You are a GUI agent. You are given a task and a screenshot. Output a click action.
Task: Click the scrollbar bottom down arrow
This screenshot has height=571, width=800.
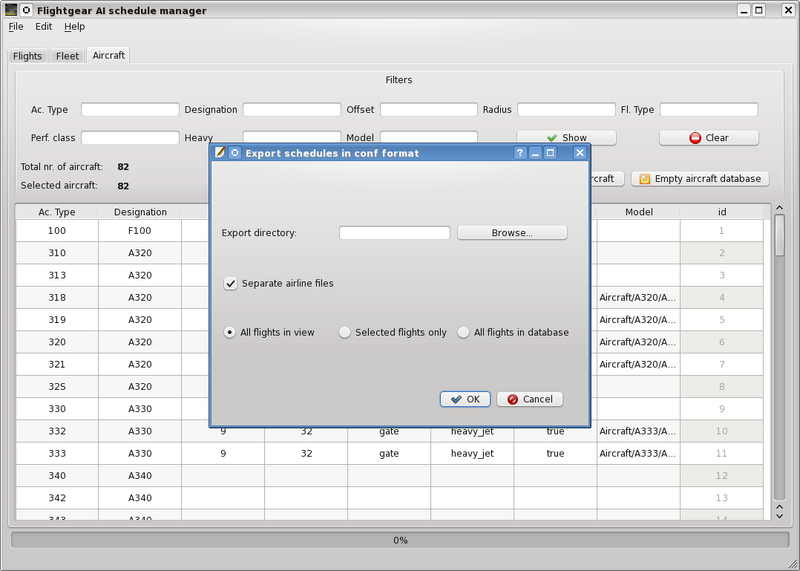tap(779, 516)
